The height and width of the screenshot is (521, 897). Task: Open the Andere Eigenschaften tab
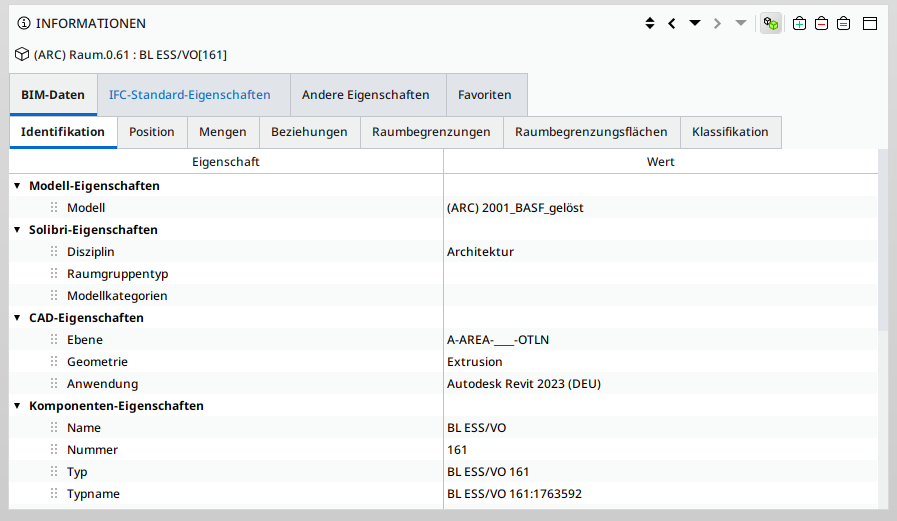pyautogui.click(x=366, y=94)
